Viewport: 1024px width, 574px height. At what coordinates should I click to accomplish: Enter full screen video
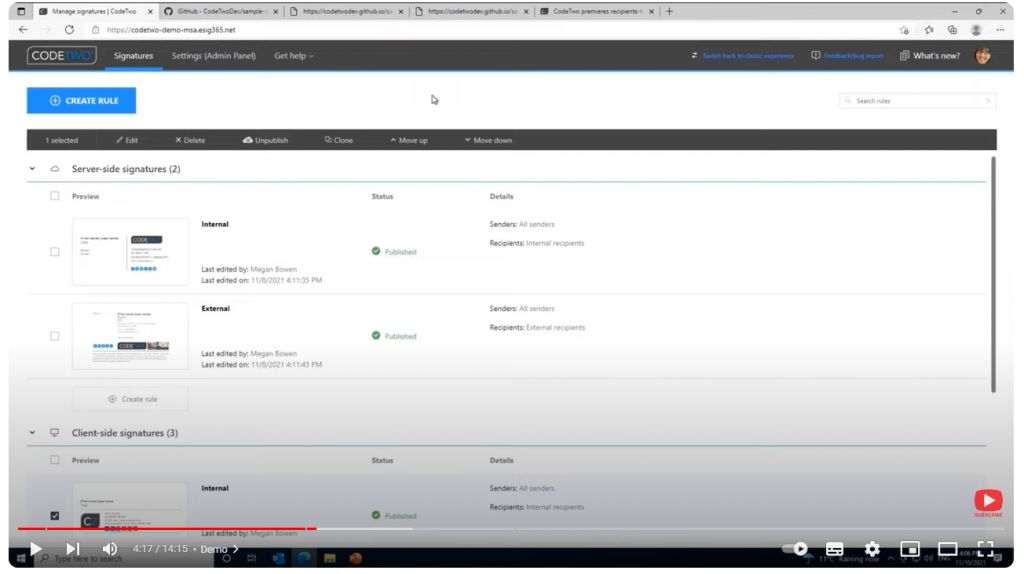pos(985,549)
